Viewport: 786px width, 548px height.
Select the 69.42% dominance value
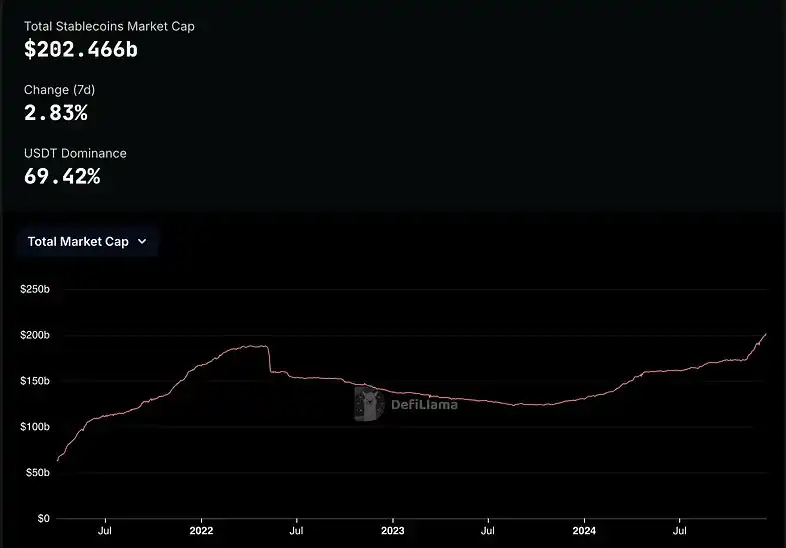click(x=62, y=177)
